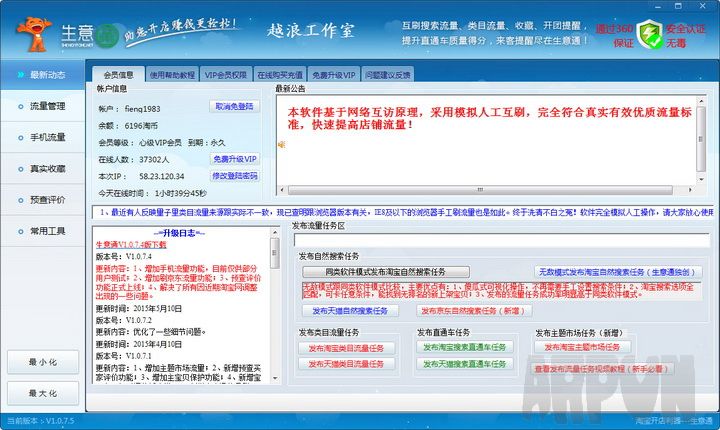Click upgrade log scrollbar thumb

[275, 253]
